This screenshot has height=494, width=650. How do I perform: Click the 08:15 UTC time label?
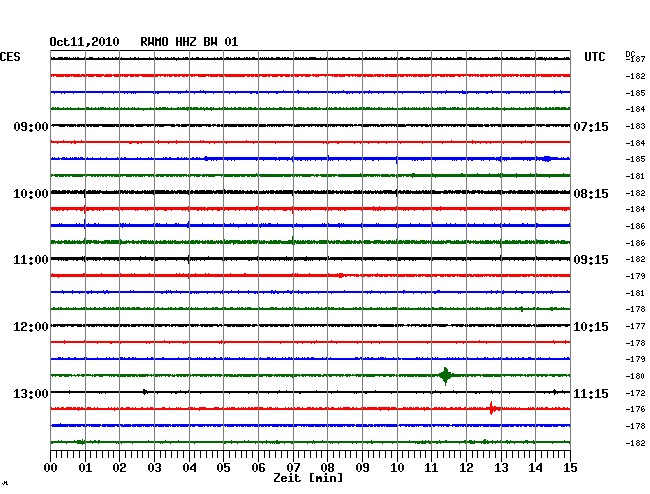591,194
